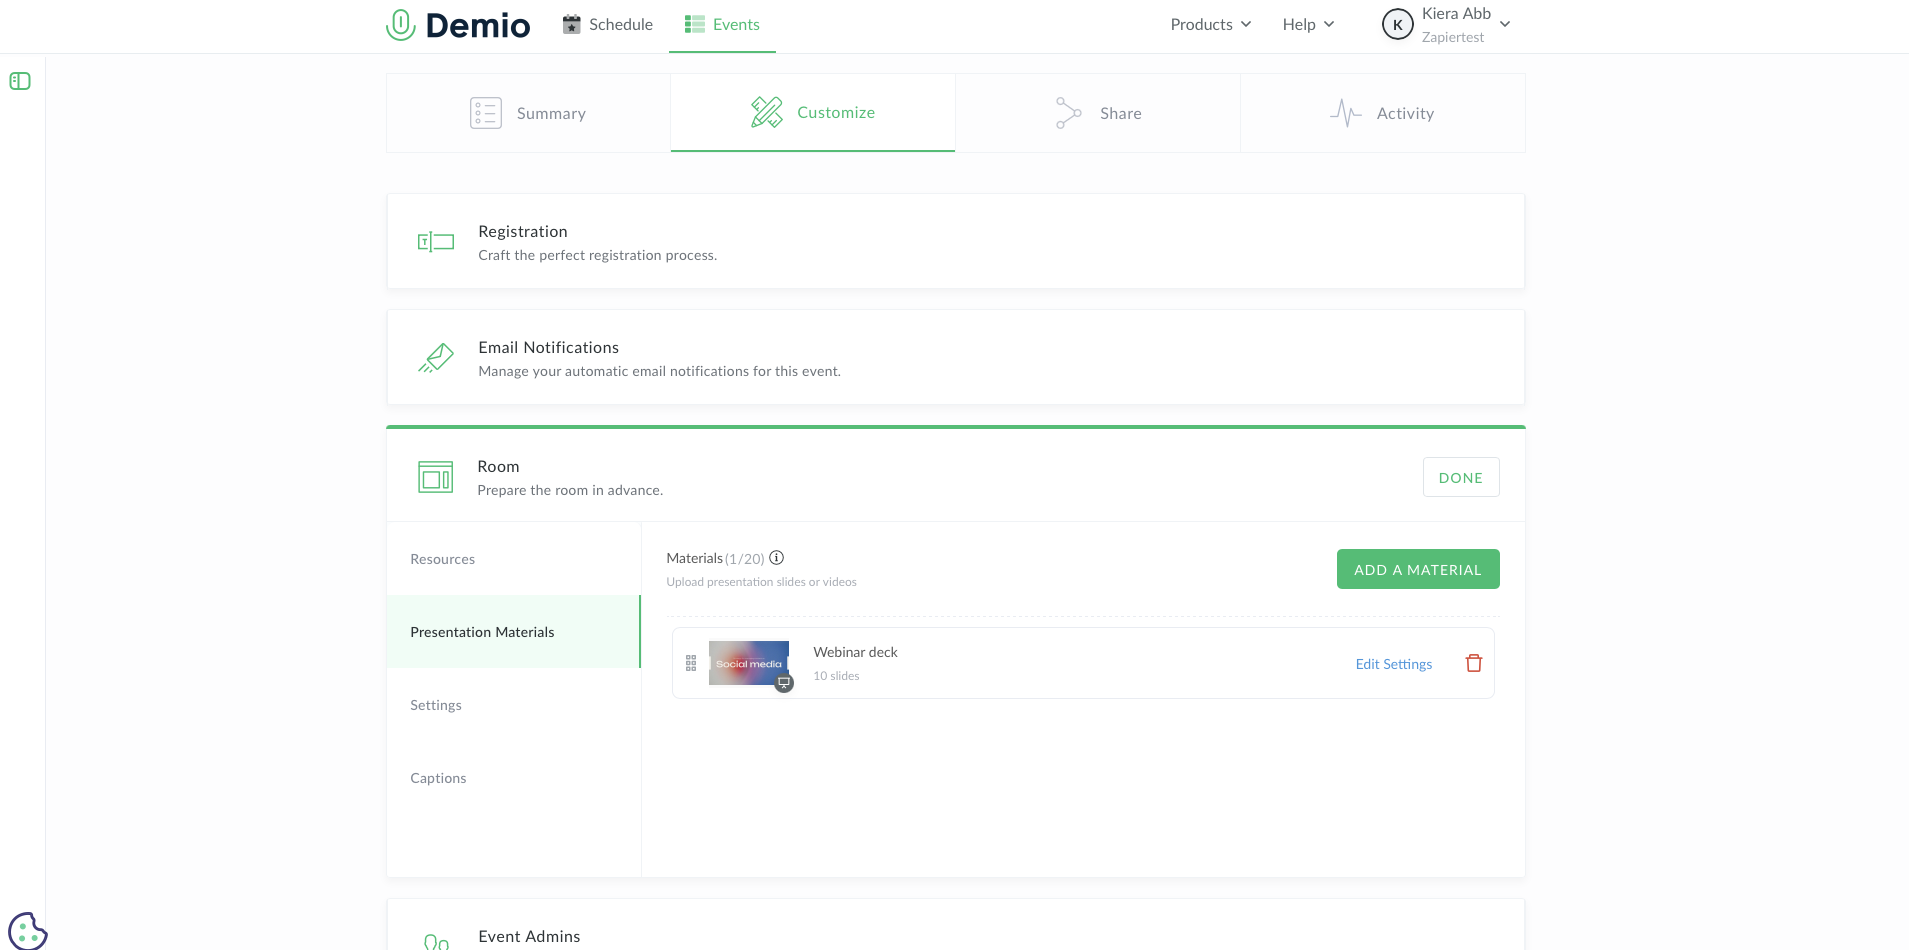Select Resources in Room sidebar

[514, 559]
